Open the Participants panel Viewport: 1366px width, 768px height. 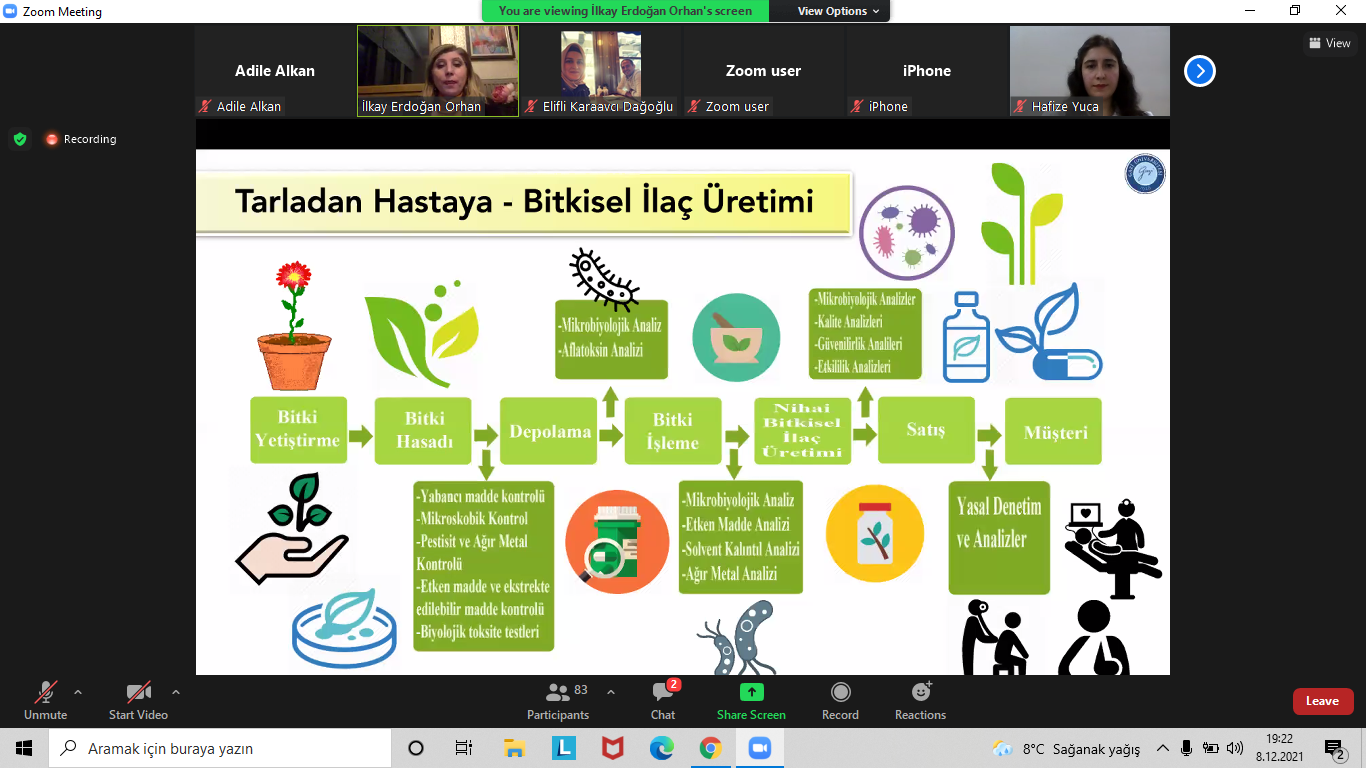coord(558,700)
